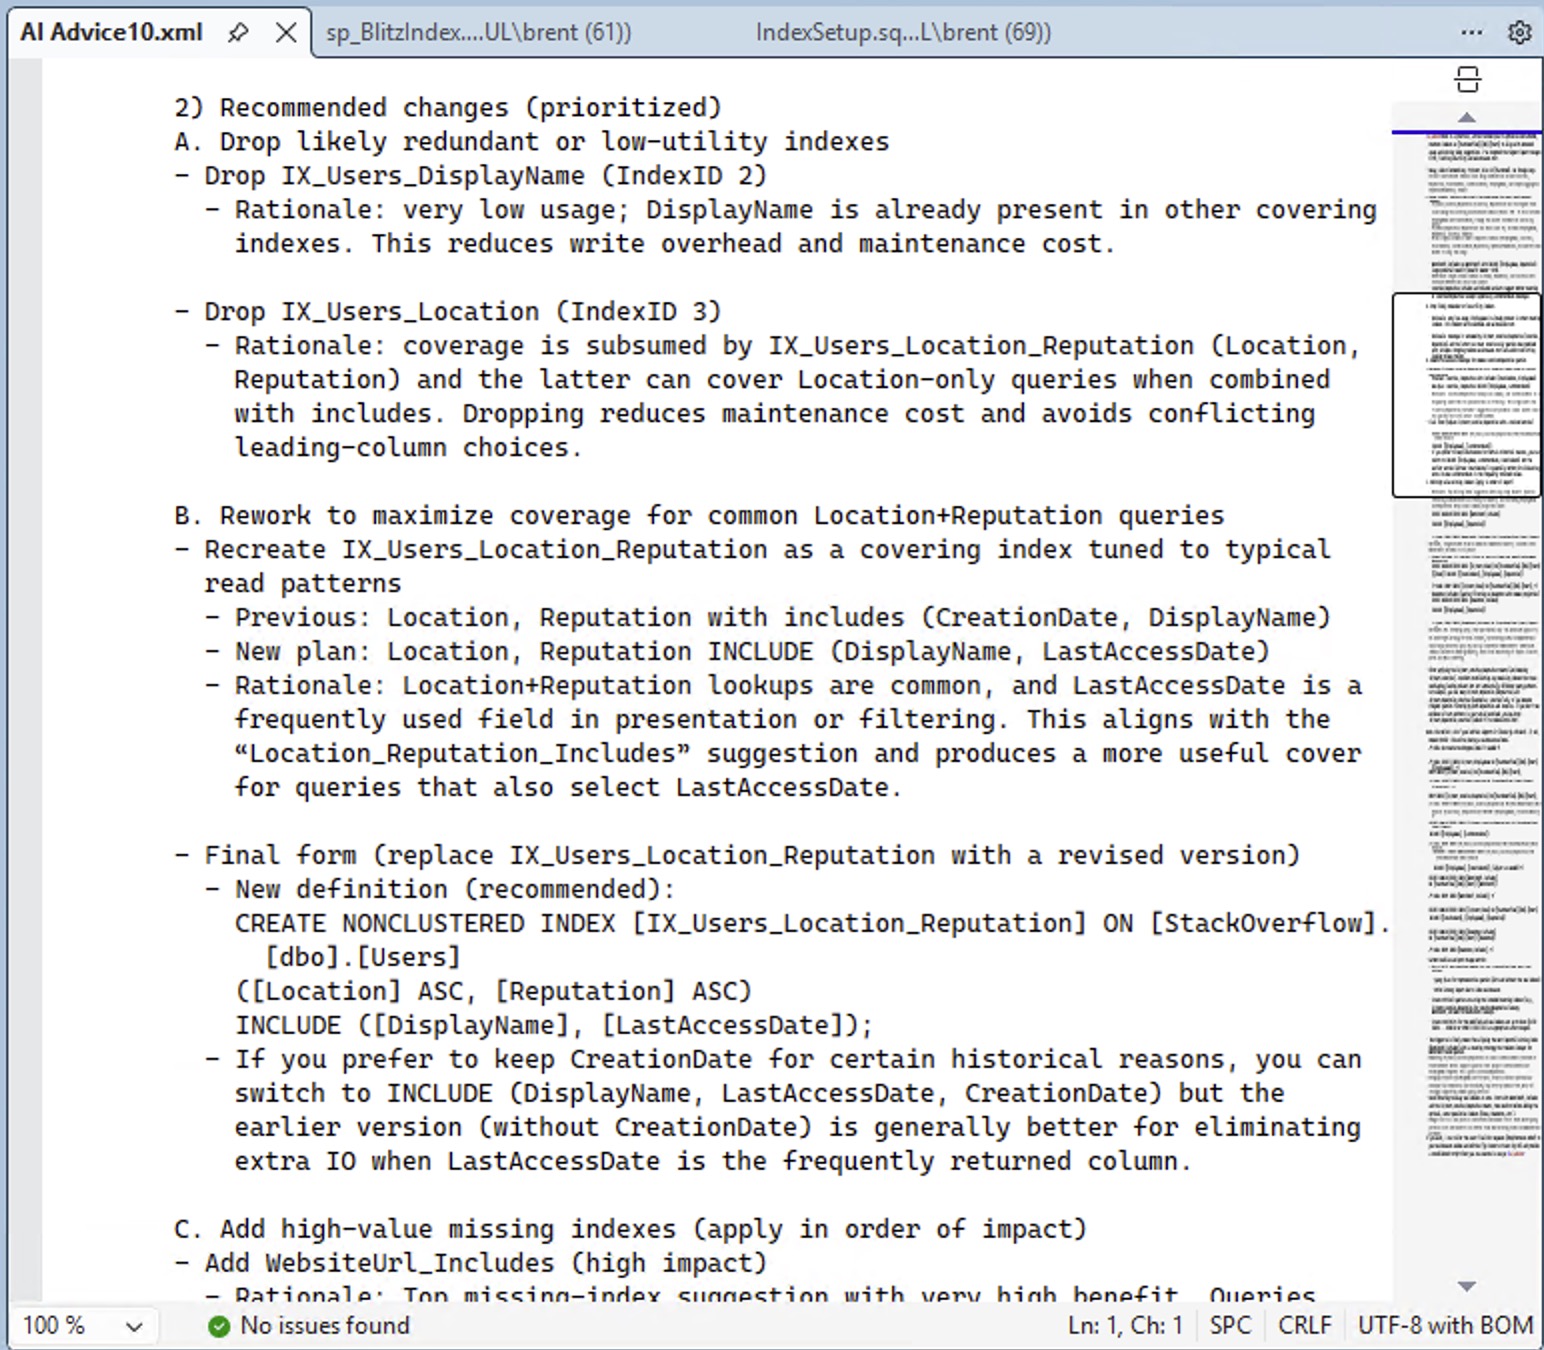This screenshot has height=1350, width=1544.
Task: Click the Ln: 1, Ch: 1 indicator
Action: pyautogui.click(x=1125, y=1326)
